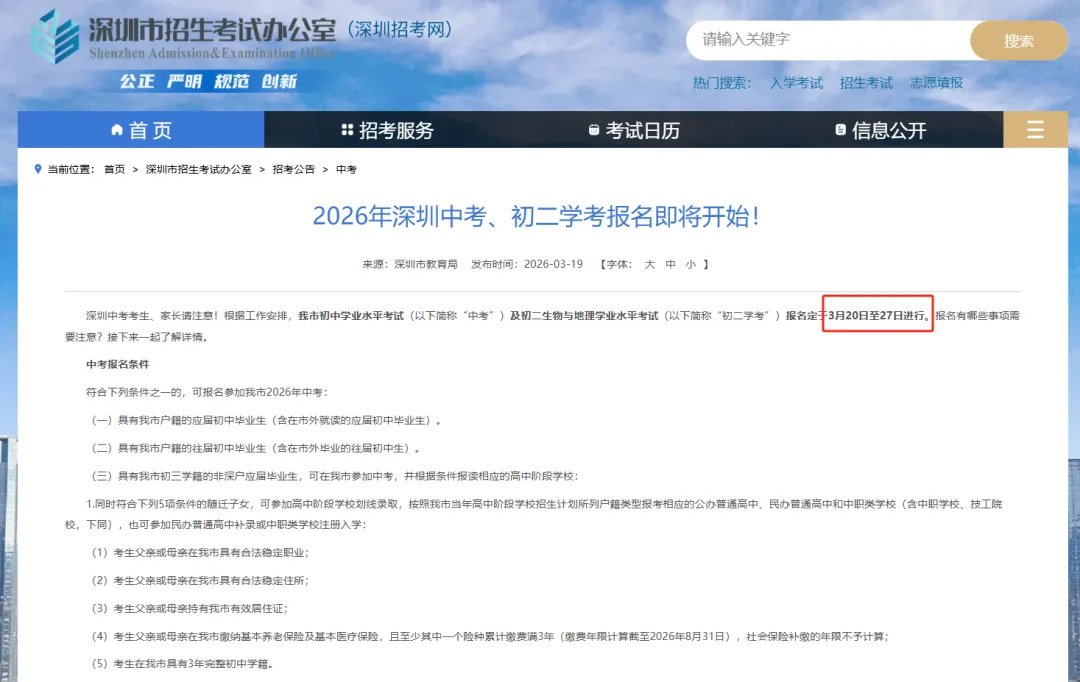Screen dimensions: 1080x682
Task: Open the orange hamburger menu icon
Action: (x=1035, y=130)
